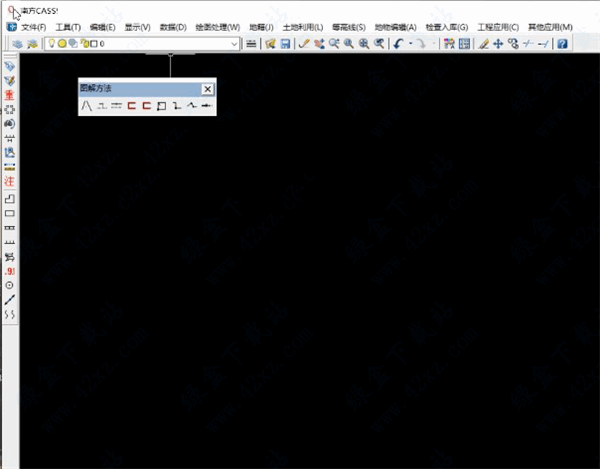Image resolution: width=600 pixels, height=469 pixels.
Task: Click the red 重 icon in left toolbar
Action: point(10,95)
